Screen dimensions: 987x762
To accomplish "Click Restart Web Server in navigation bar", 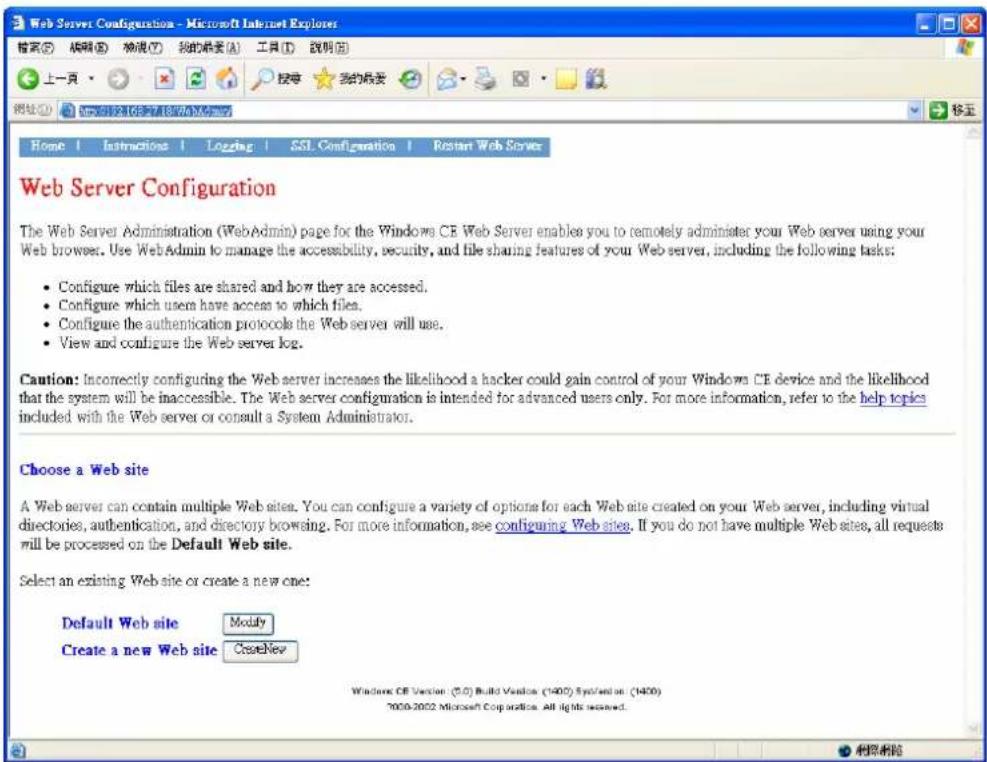I will coord(487,146).
